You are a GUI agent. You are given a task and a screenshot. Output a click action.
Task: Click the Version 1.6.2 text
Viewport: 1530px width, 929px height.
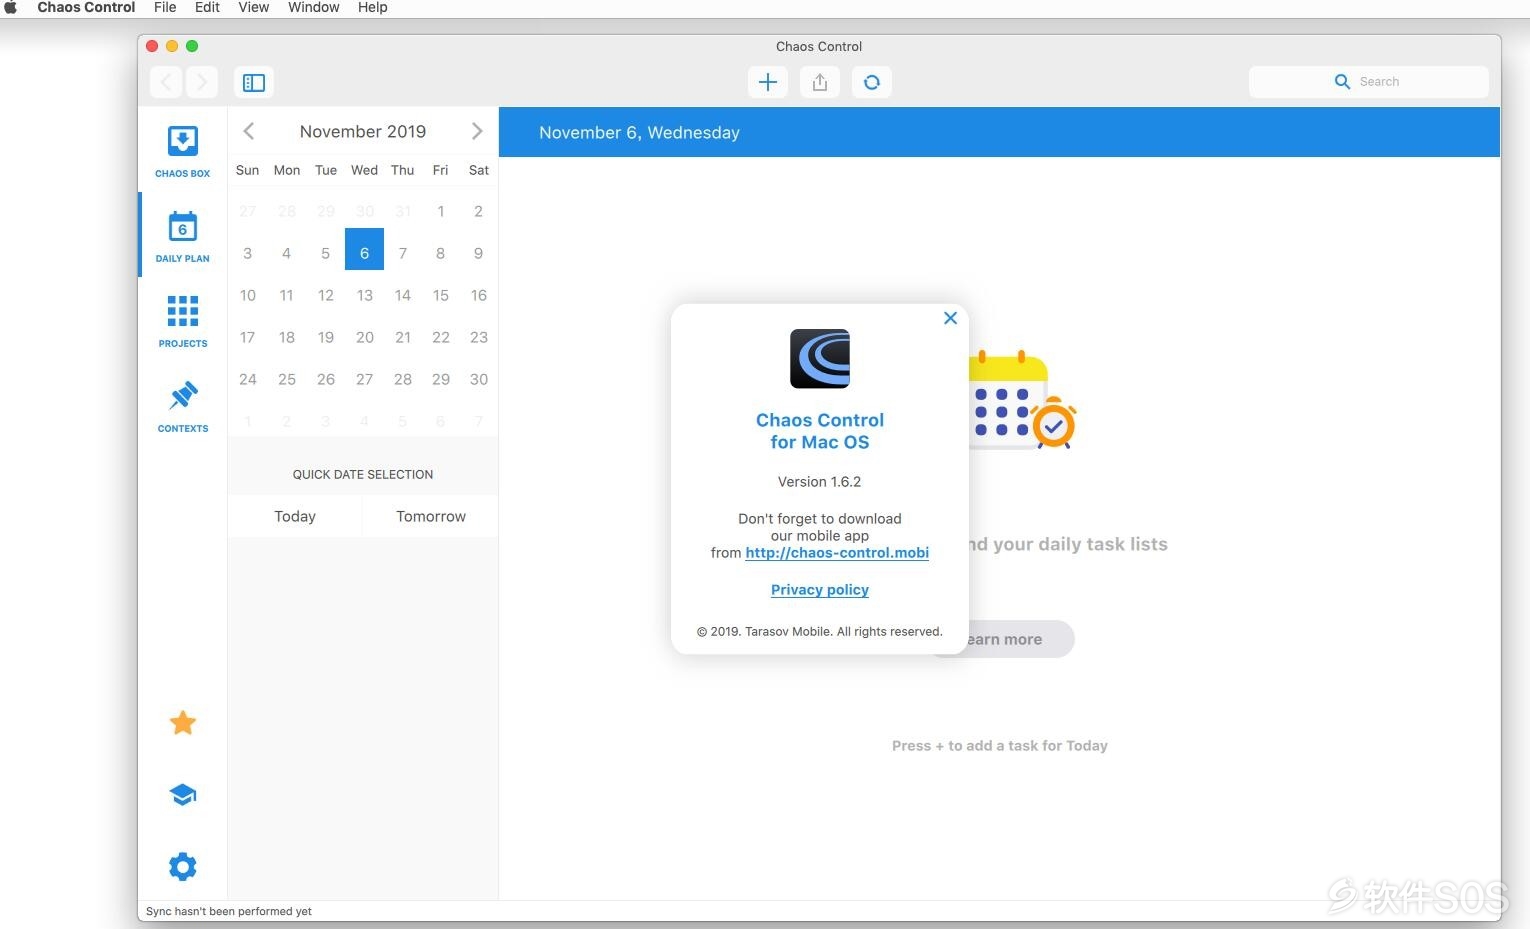[x=820, y=482]
